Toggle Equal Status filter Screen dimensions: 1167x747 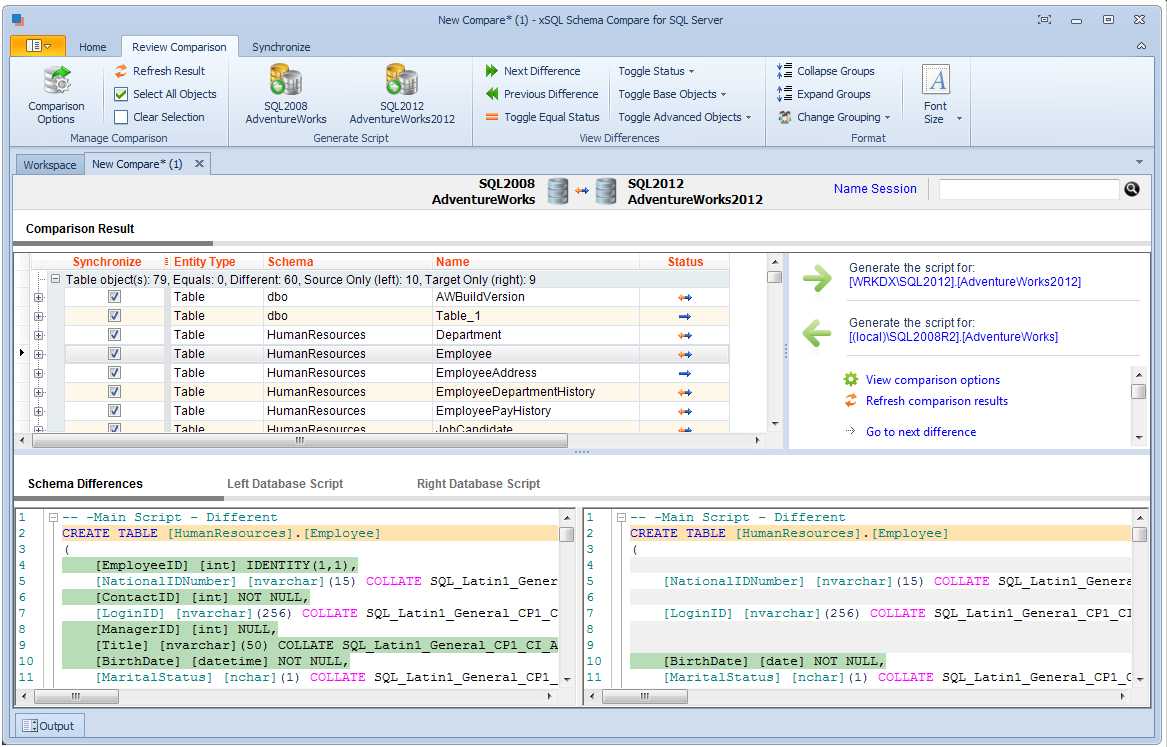[543, 117]
